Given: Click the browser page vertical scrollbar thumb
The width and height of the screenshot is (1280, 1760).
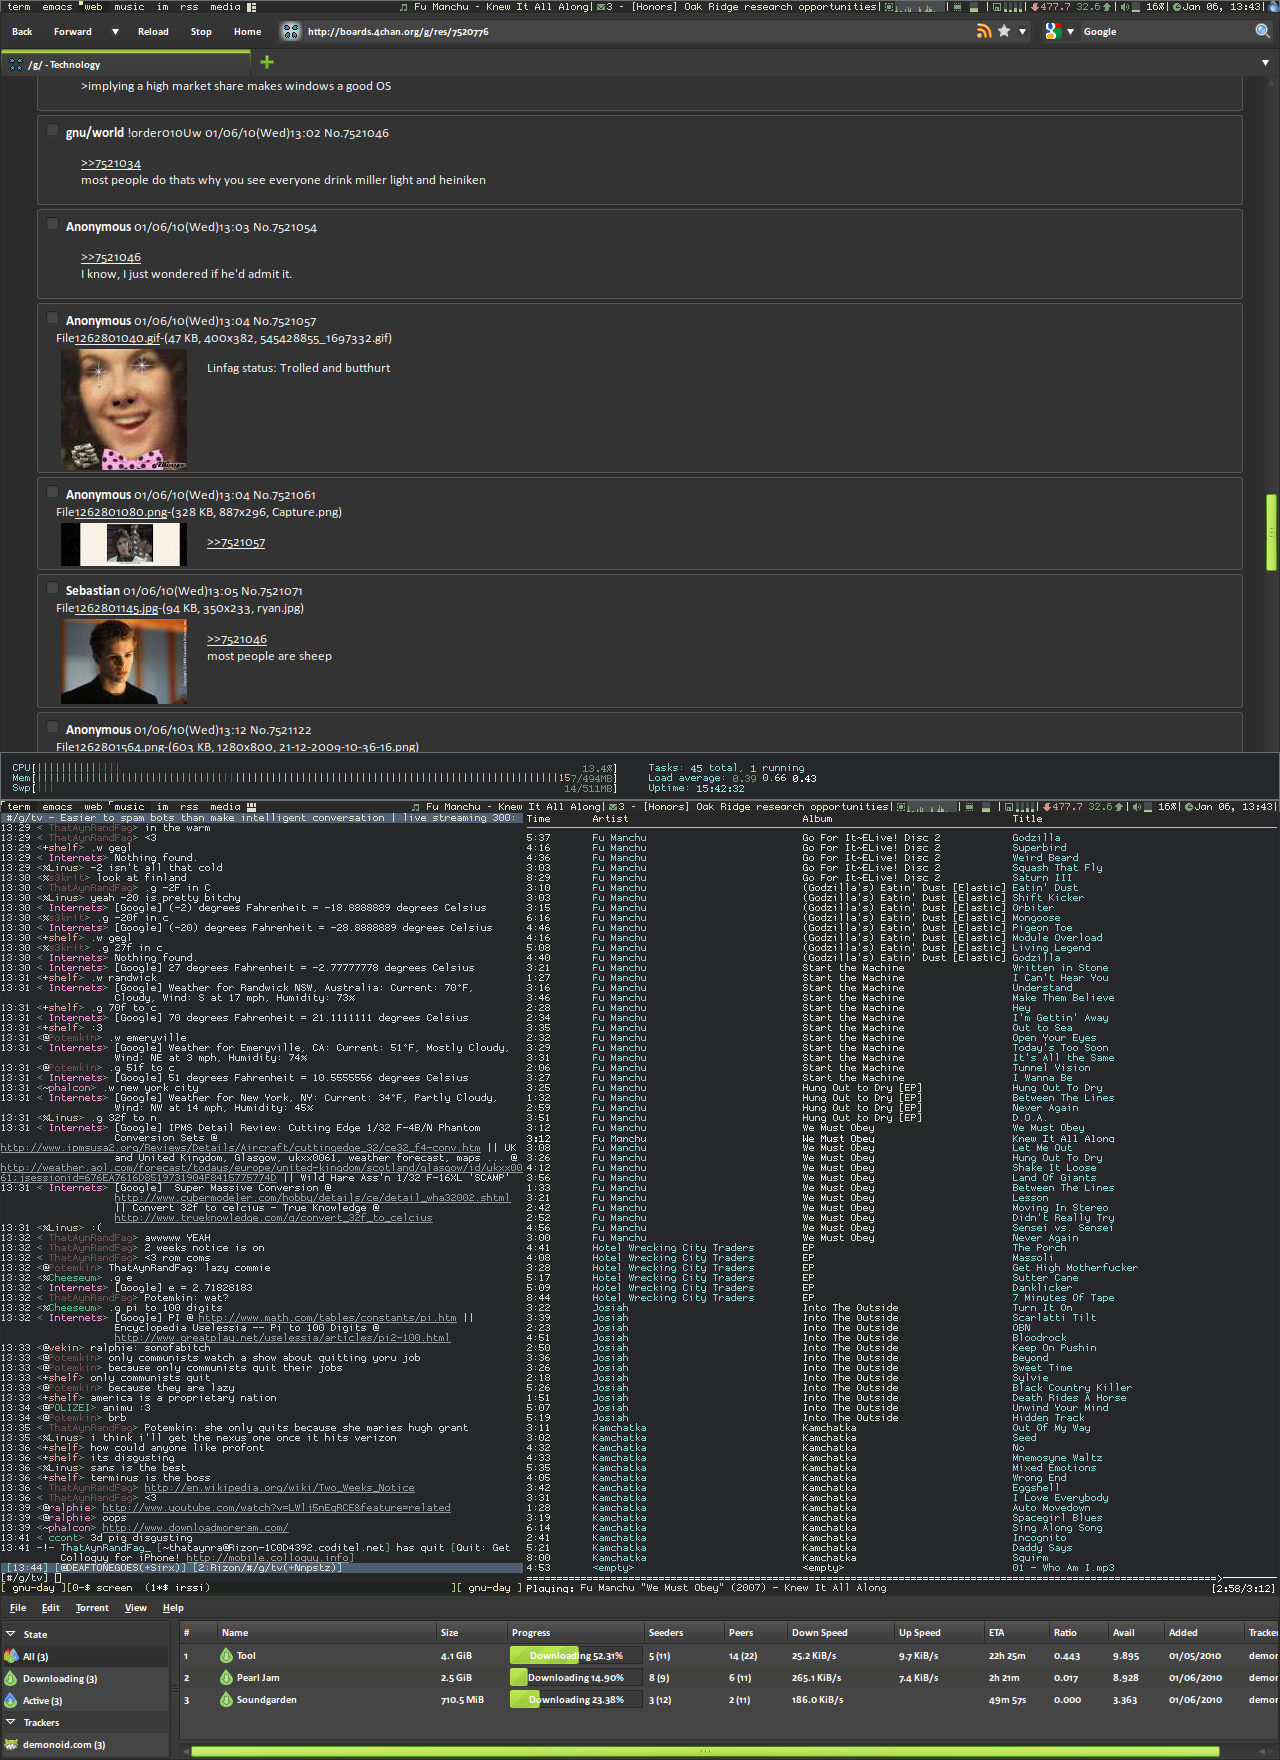Looking at the screenshot, I should (1271, 531).
